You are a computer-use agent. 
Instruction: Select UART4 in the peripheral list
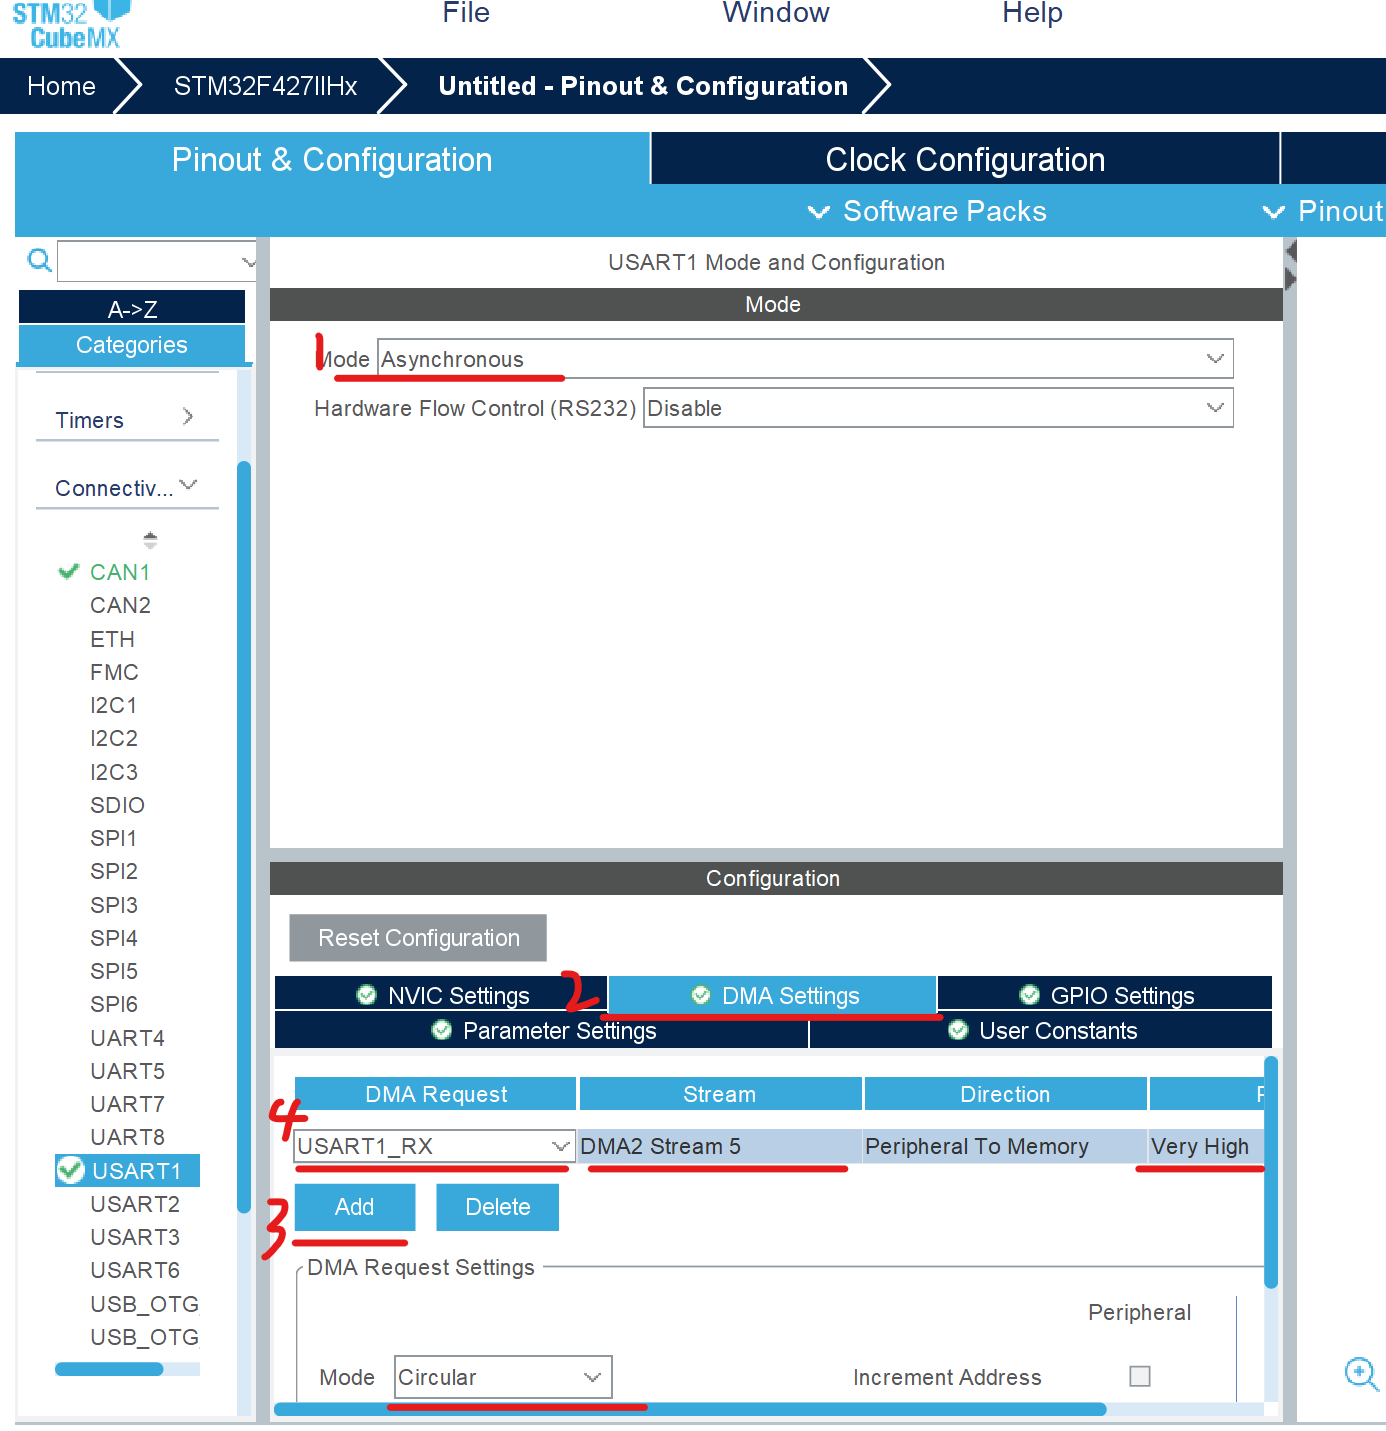click(x=127, y=1038)
